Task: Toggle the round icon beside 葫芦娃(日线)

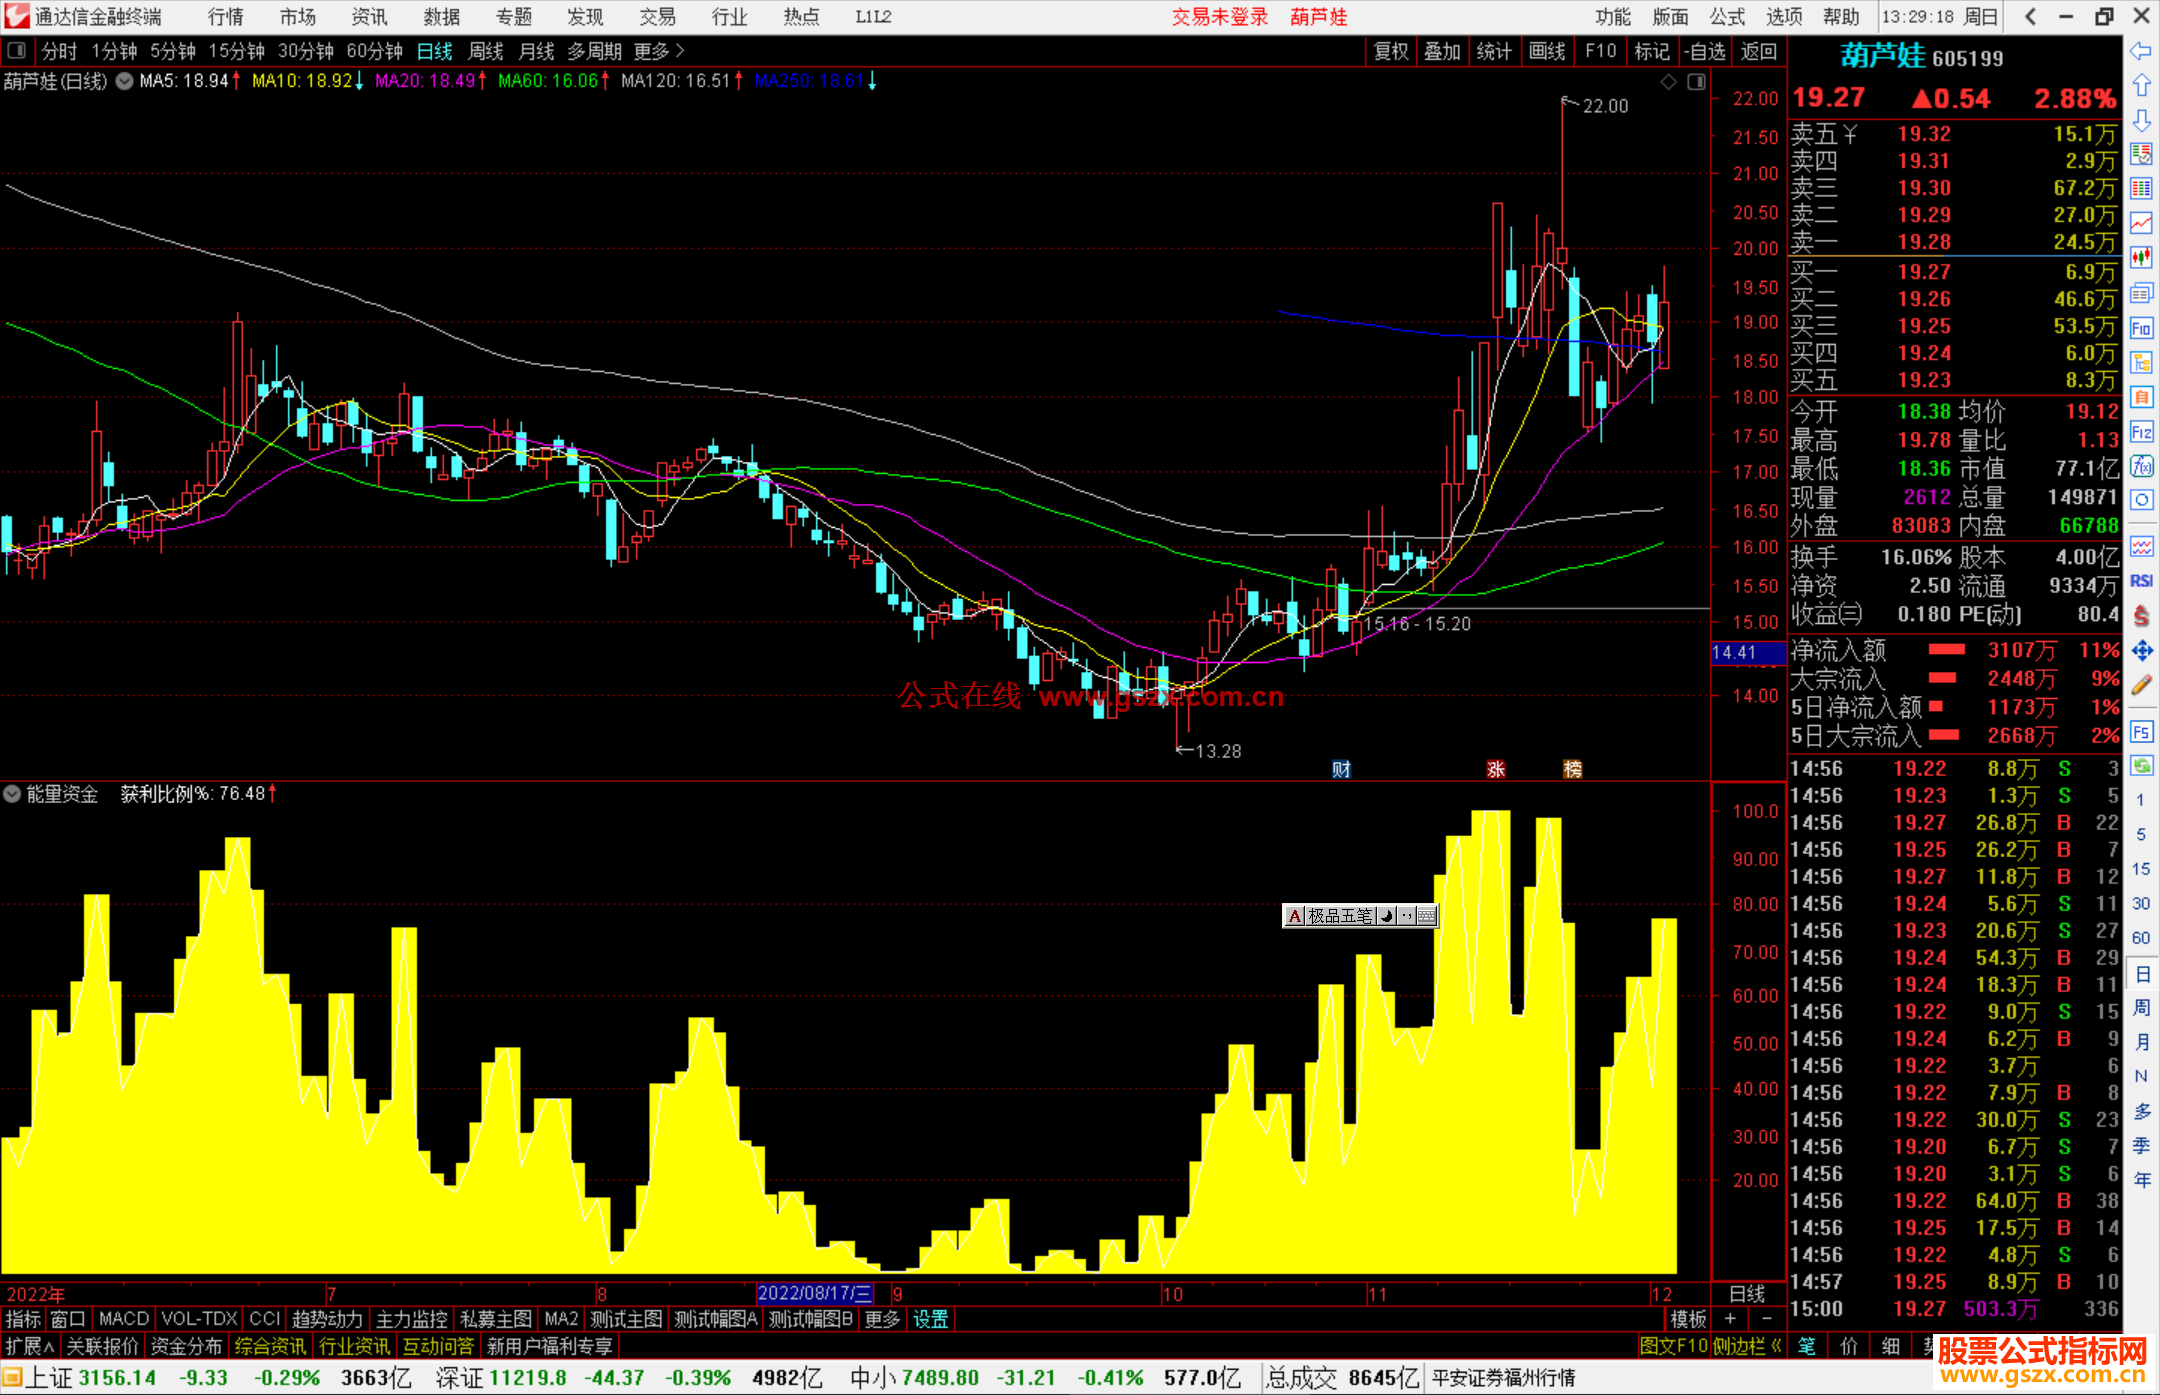Action: [124, 82]
